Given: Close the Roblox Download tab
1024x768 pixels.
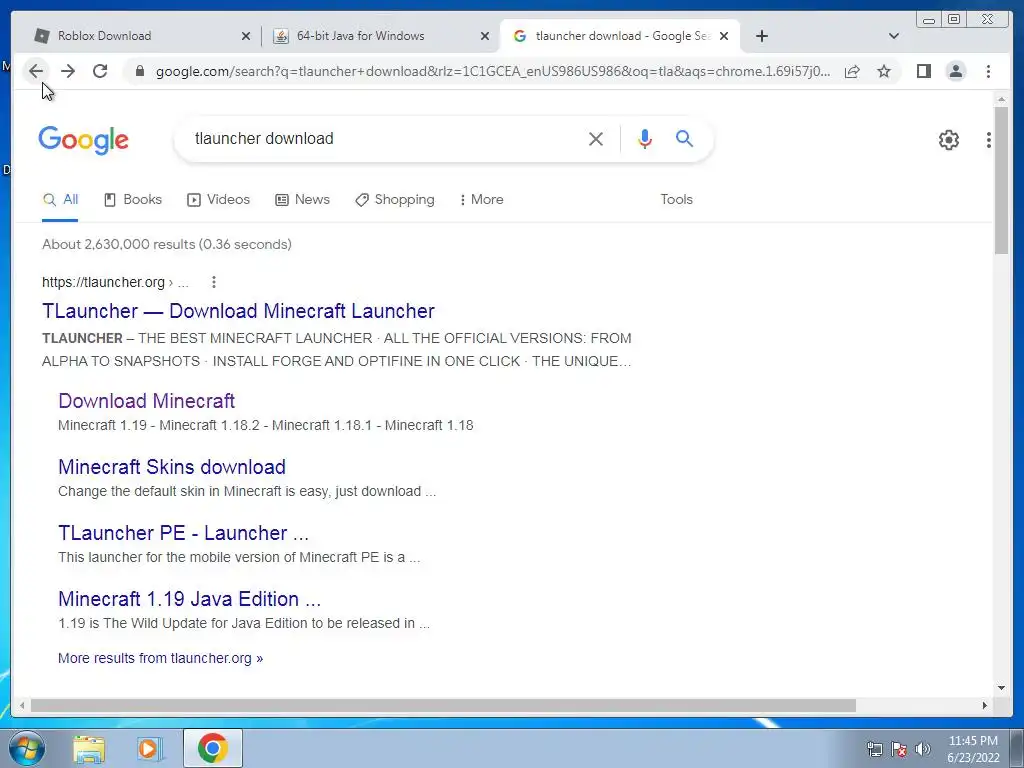Looking at the screenshot, I should (x=246, y=36).
